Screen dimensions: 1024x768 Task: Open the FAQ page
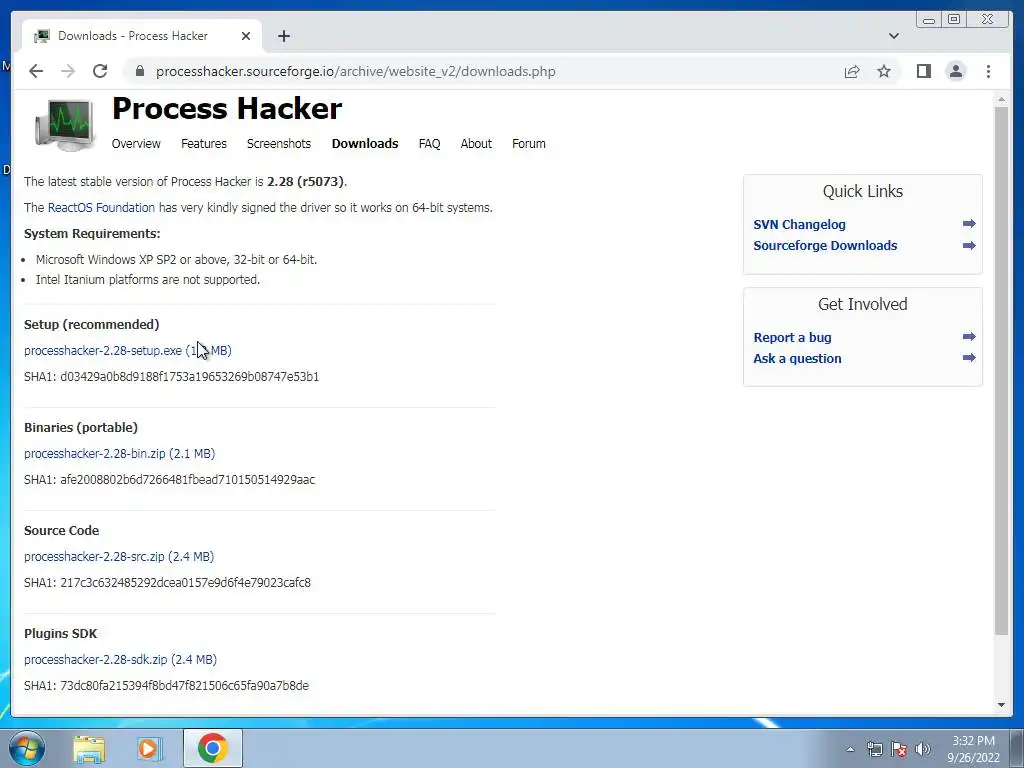coord(429,144)
